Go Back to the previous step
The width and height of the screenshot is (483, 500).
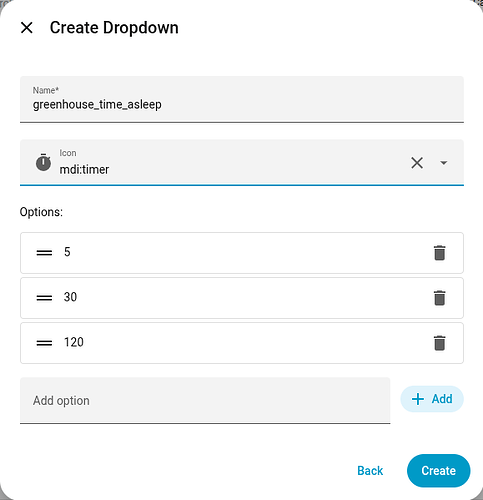click(x=370, y=471)
